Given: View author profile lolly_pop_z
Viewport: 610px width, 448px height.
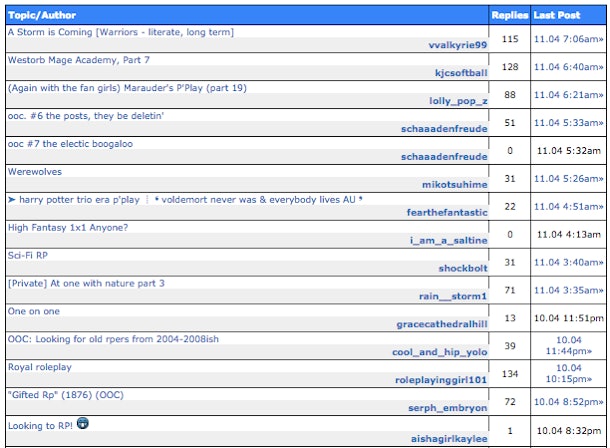Looking at the screenshot, I should (458, 101).
